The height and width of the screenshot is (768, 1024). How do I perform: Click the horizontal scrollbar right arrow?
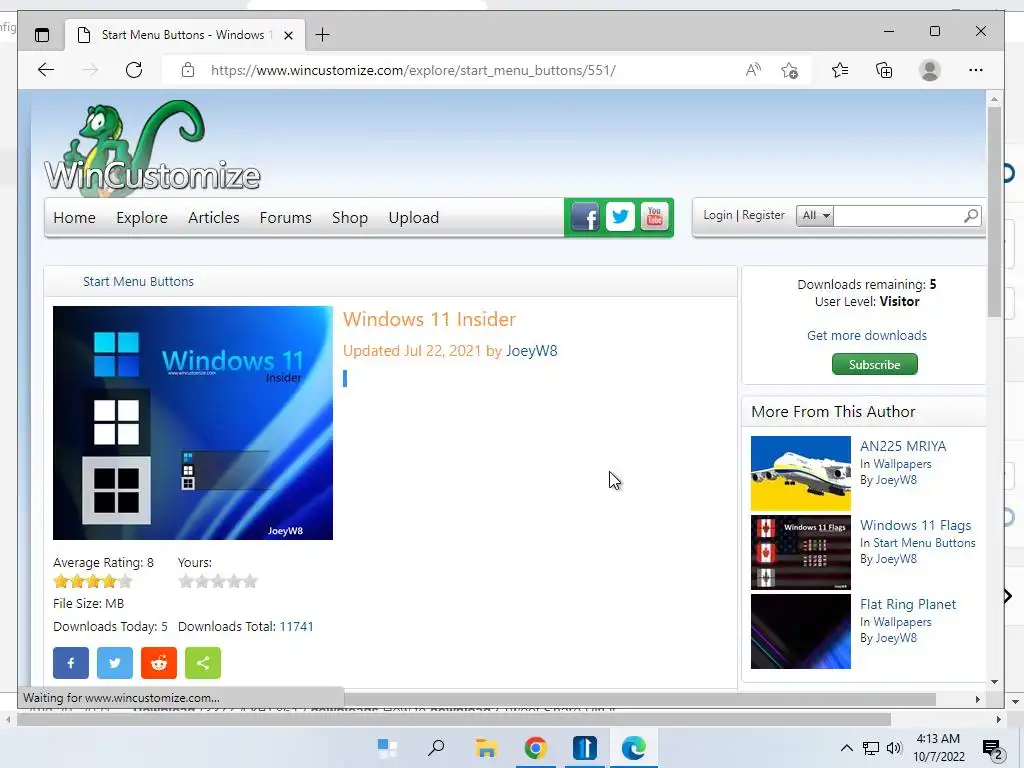(978, 699)
